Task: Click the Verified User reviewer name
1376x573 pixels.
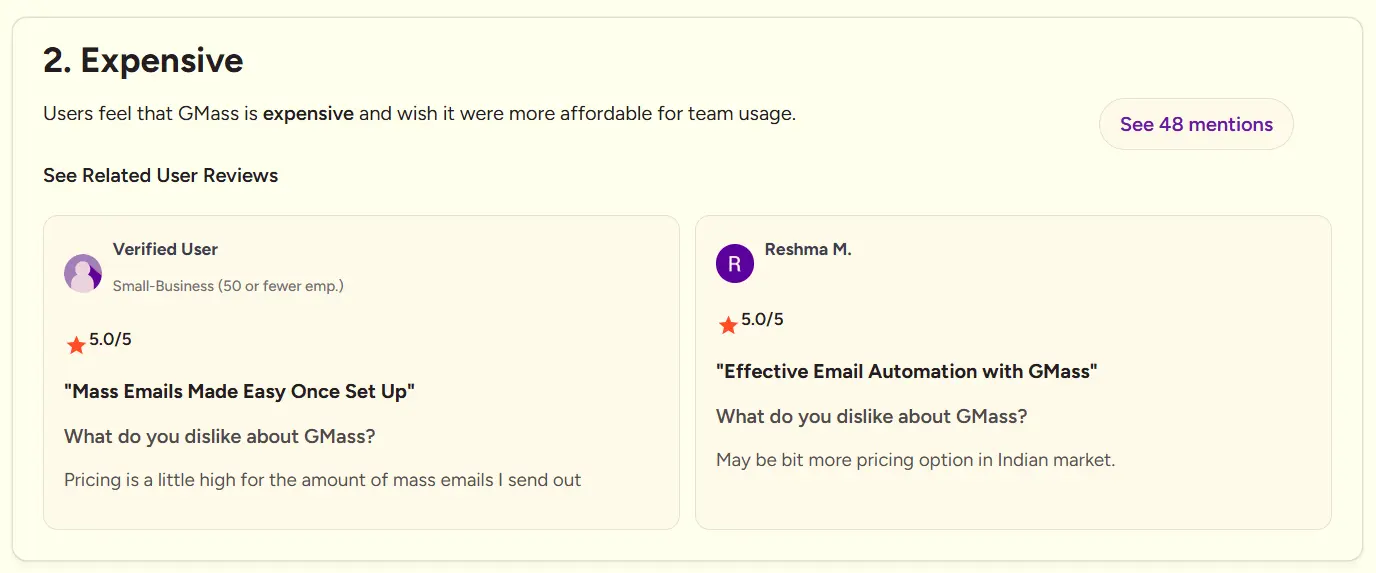Action: click(165, 249)
